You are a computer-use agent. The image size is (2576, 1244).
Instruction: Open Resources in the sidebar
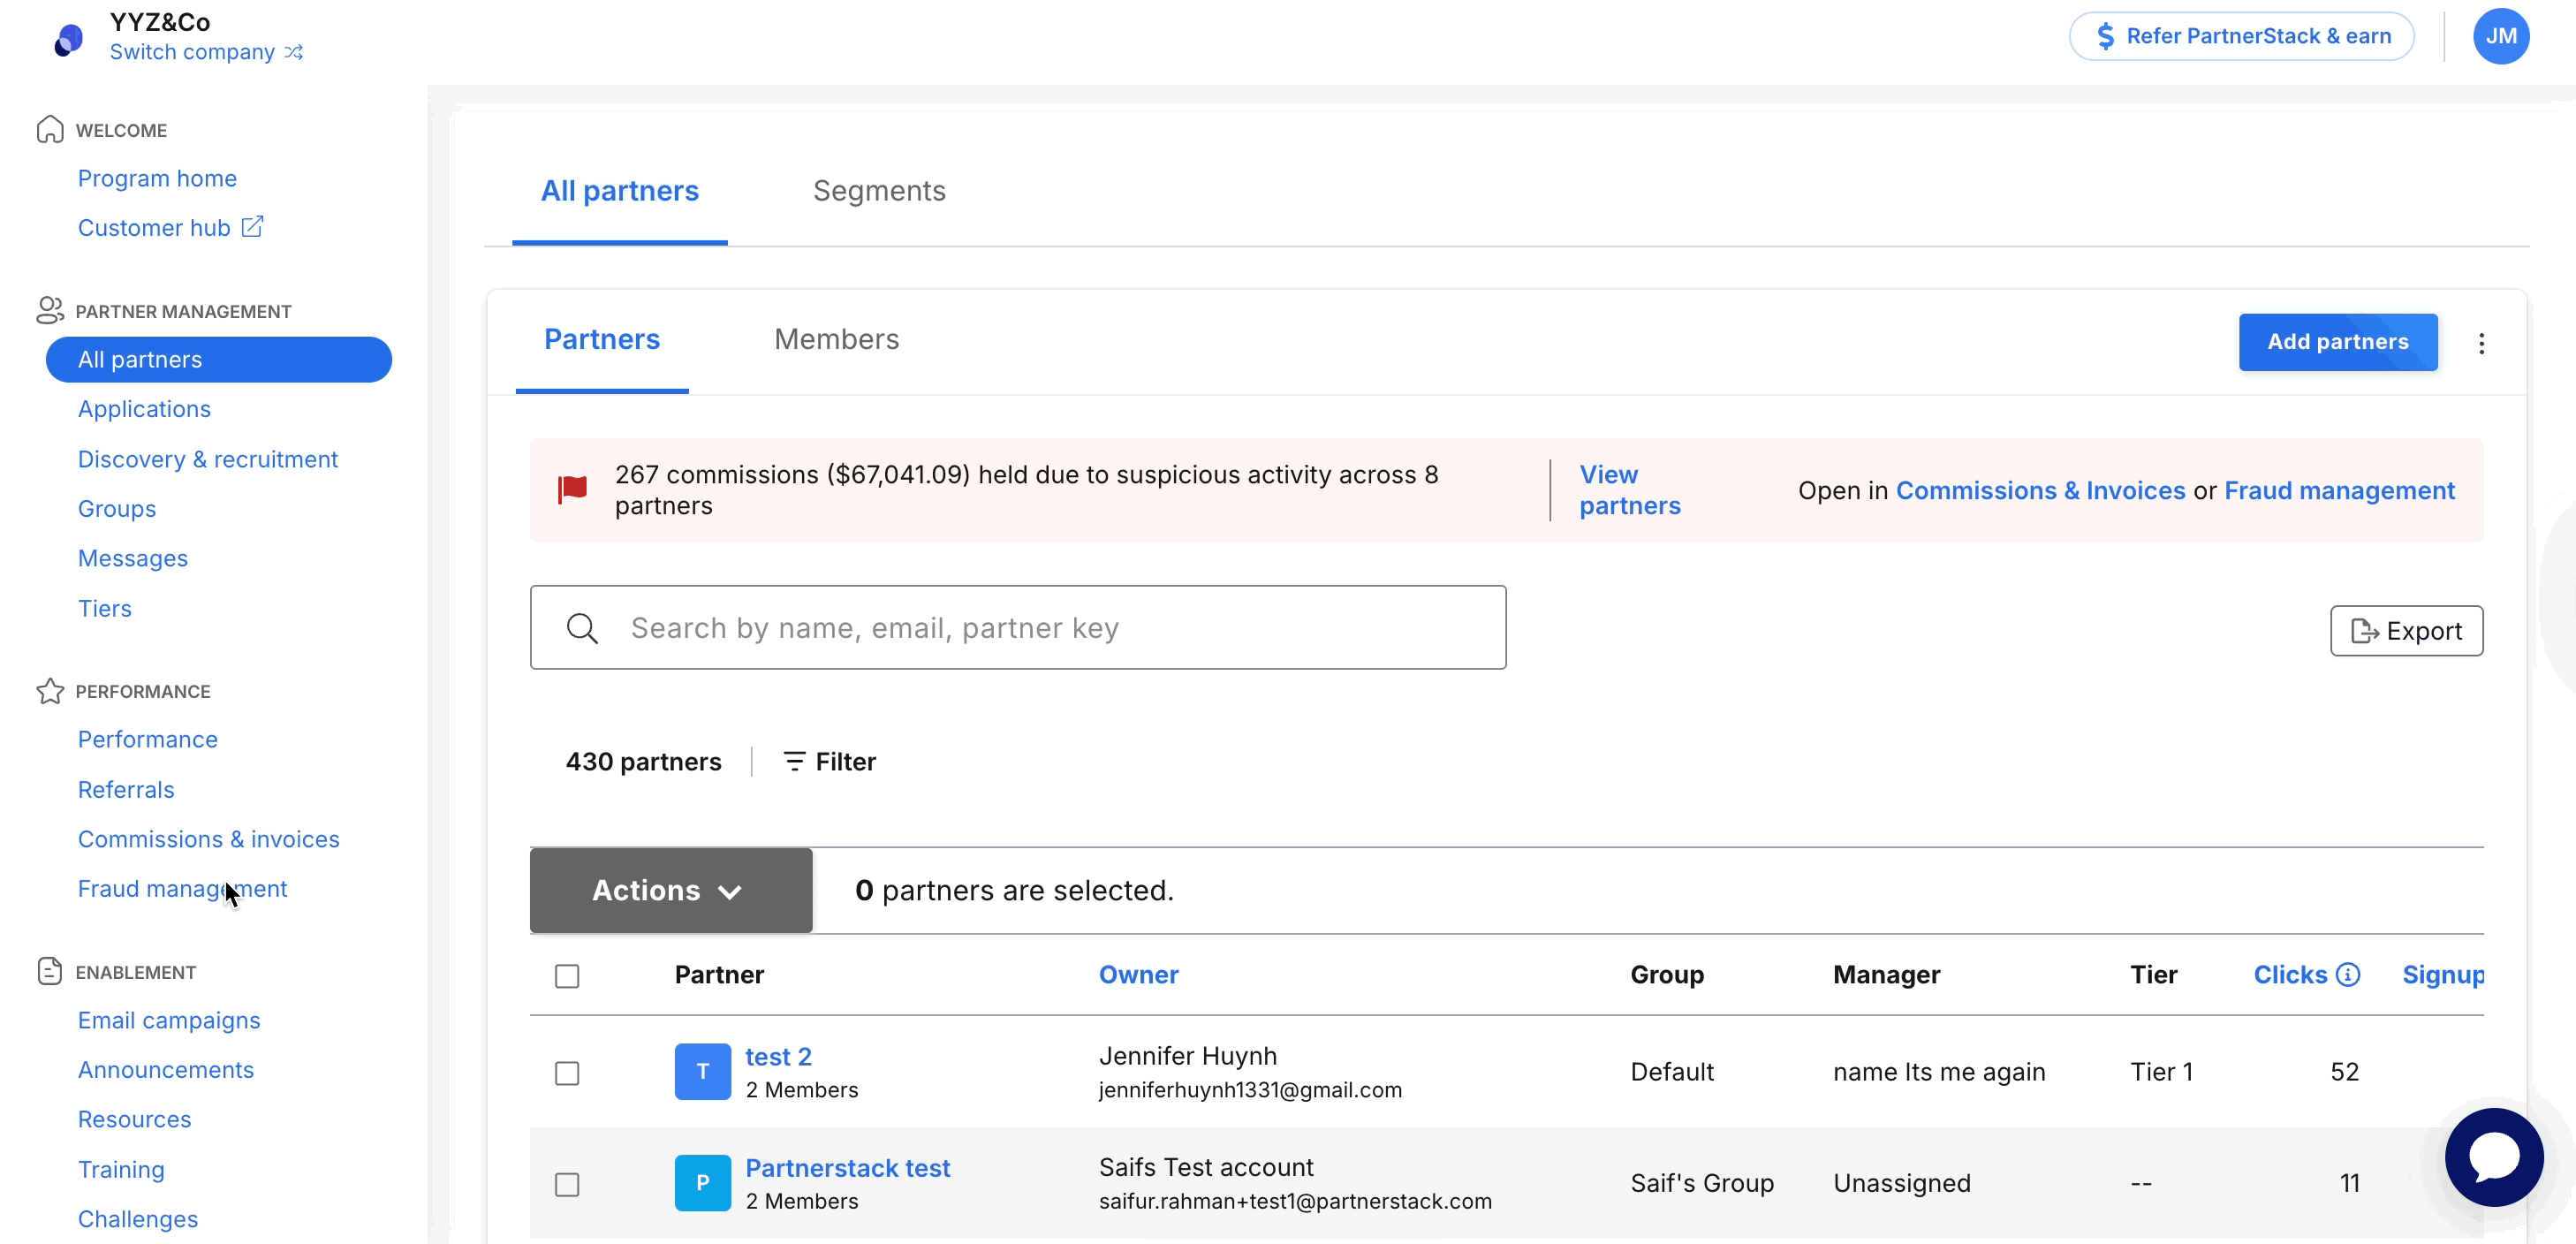135,1119
